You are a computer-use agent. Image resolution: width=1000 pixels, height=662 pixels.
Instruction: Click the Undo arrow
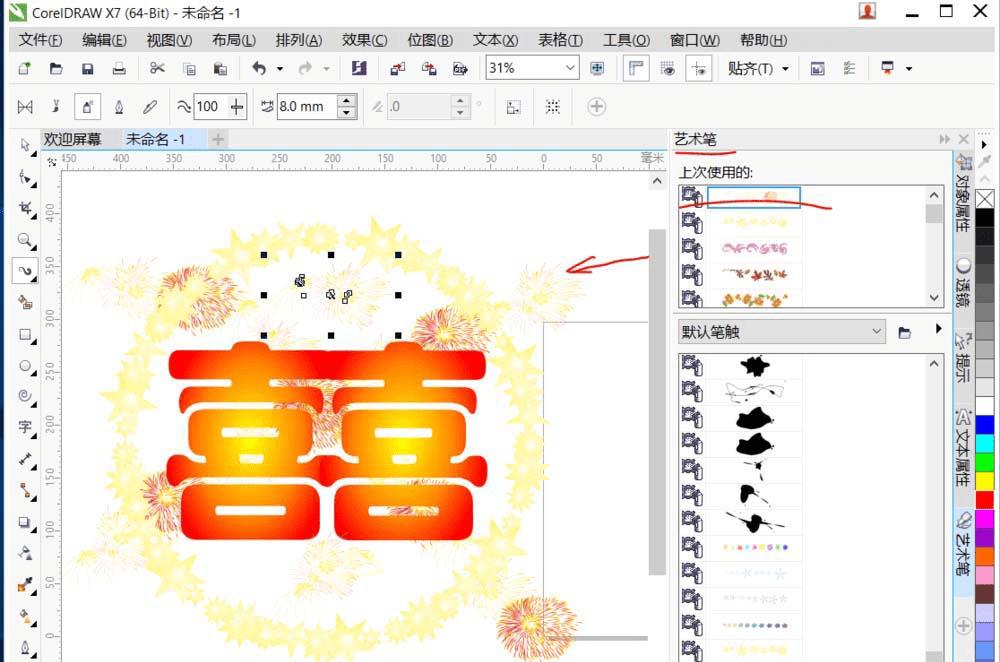pyautogui.click(x=259, y=68)
